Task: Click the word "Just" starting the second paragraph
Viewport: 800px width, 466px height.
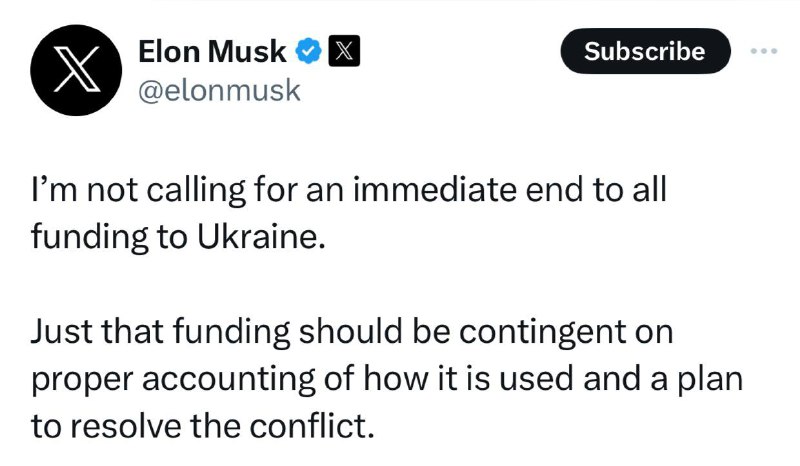Action: click(62, 331)
